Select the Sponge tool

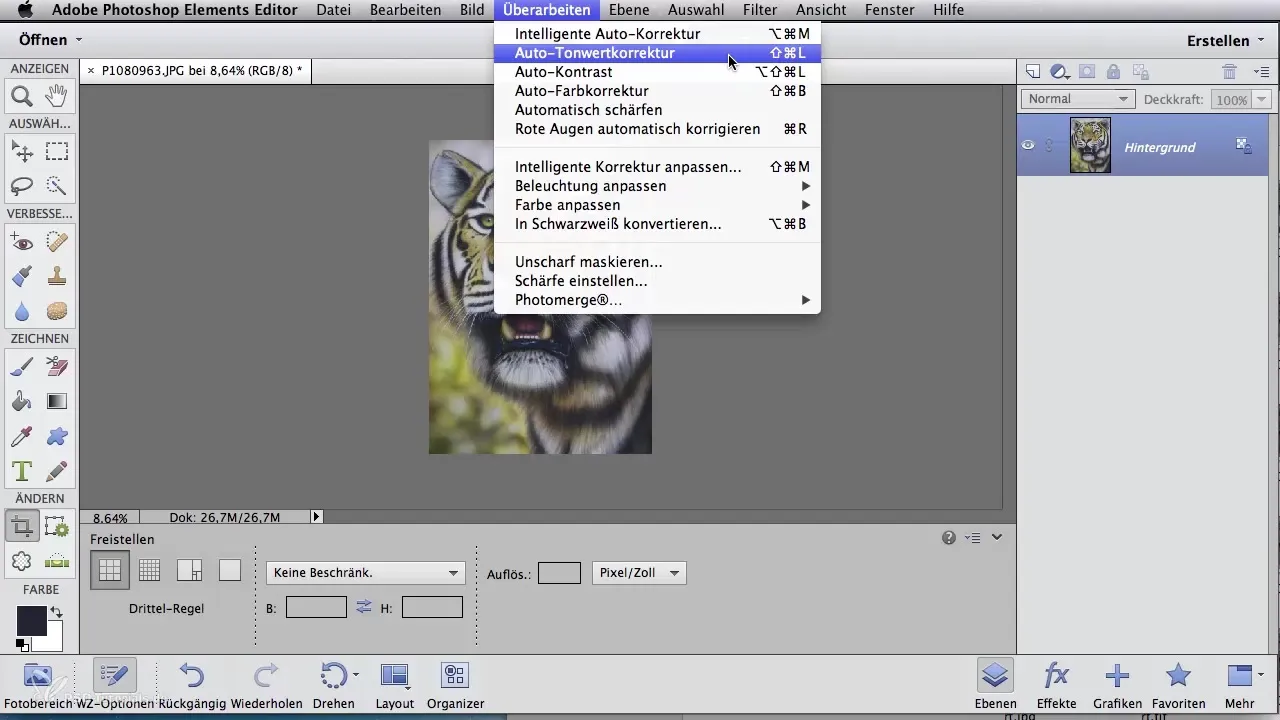pos(57,311)
